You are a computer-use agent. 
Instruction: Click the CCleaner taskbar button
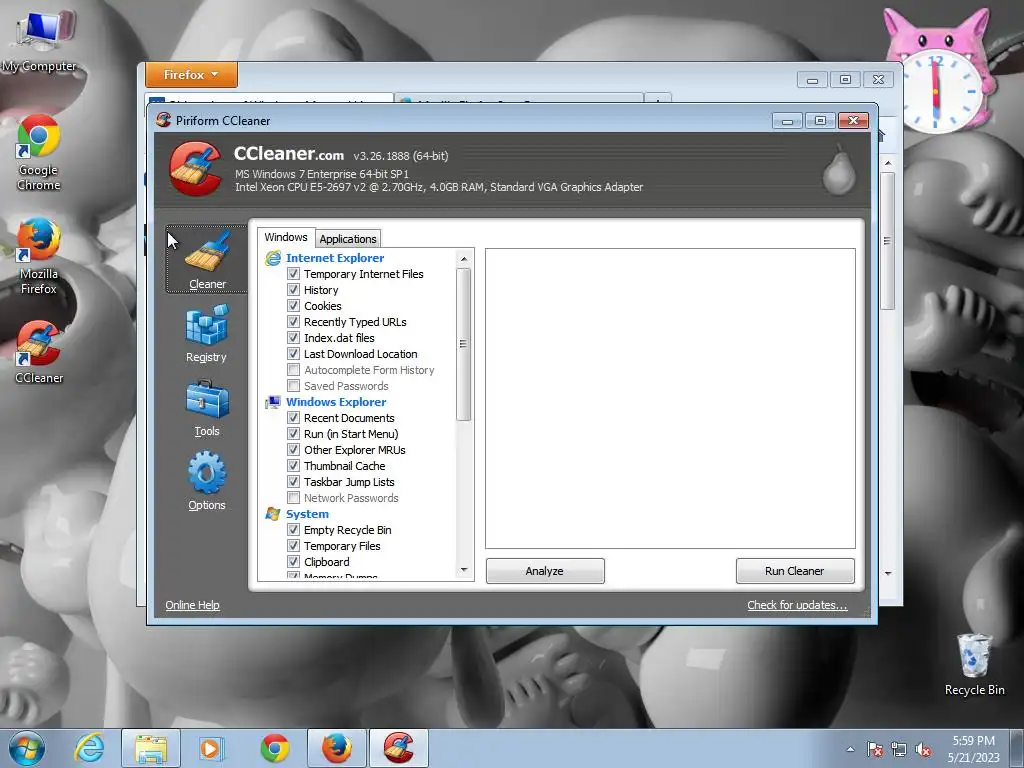[x=399, y=748]
